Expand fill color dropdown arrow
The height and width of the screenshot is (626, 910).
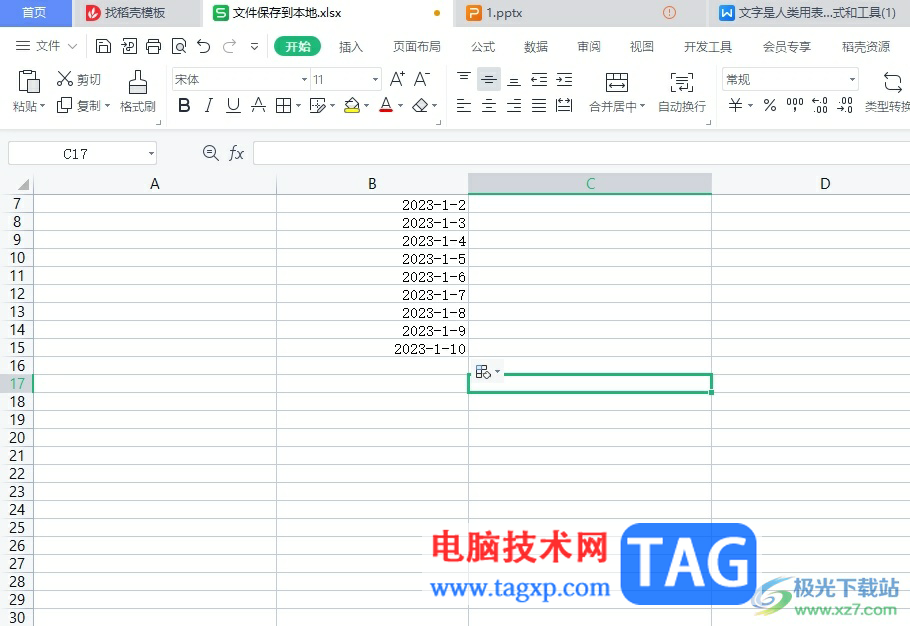click(x=366, y=106)
